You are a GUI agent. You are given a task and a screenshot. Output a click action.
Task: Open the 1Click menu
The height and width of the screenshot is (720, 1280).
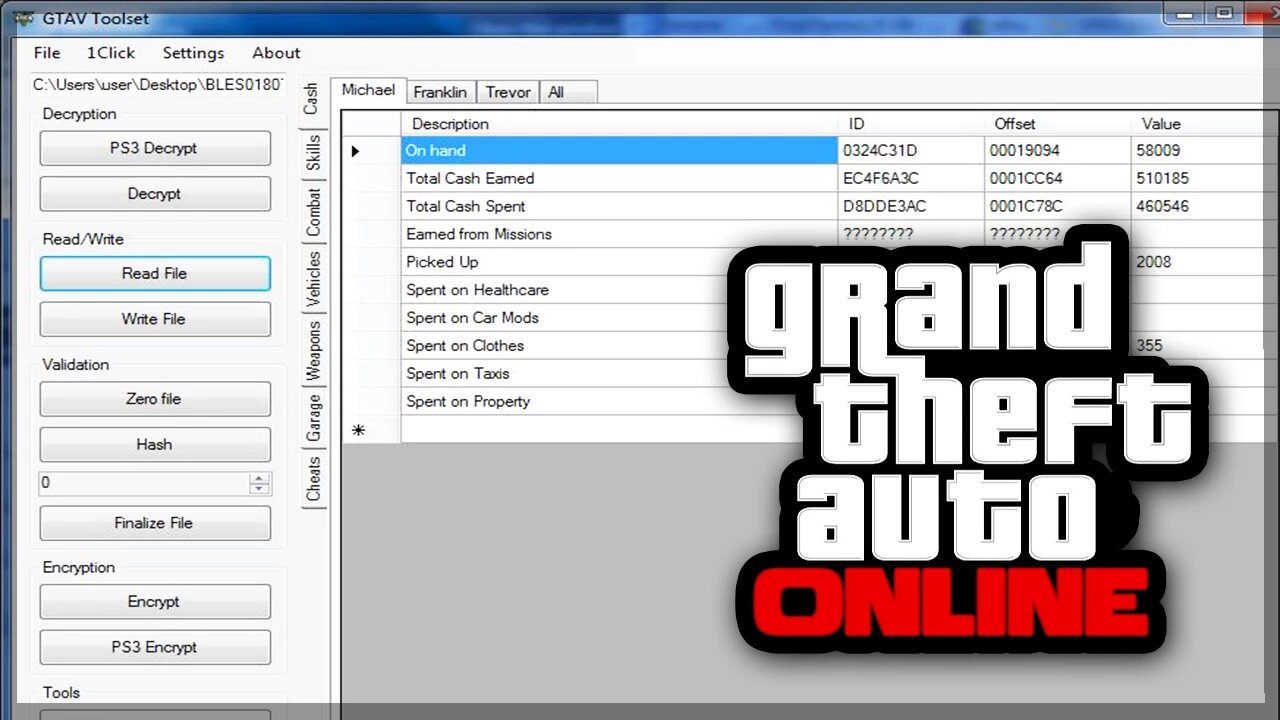point(110,53)
